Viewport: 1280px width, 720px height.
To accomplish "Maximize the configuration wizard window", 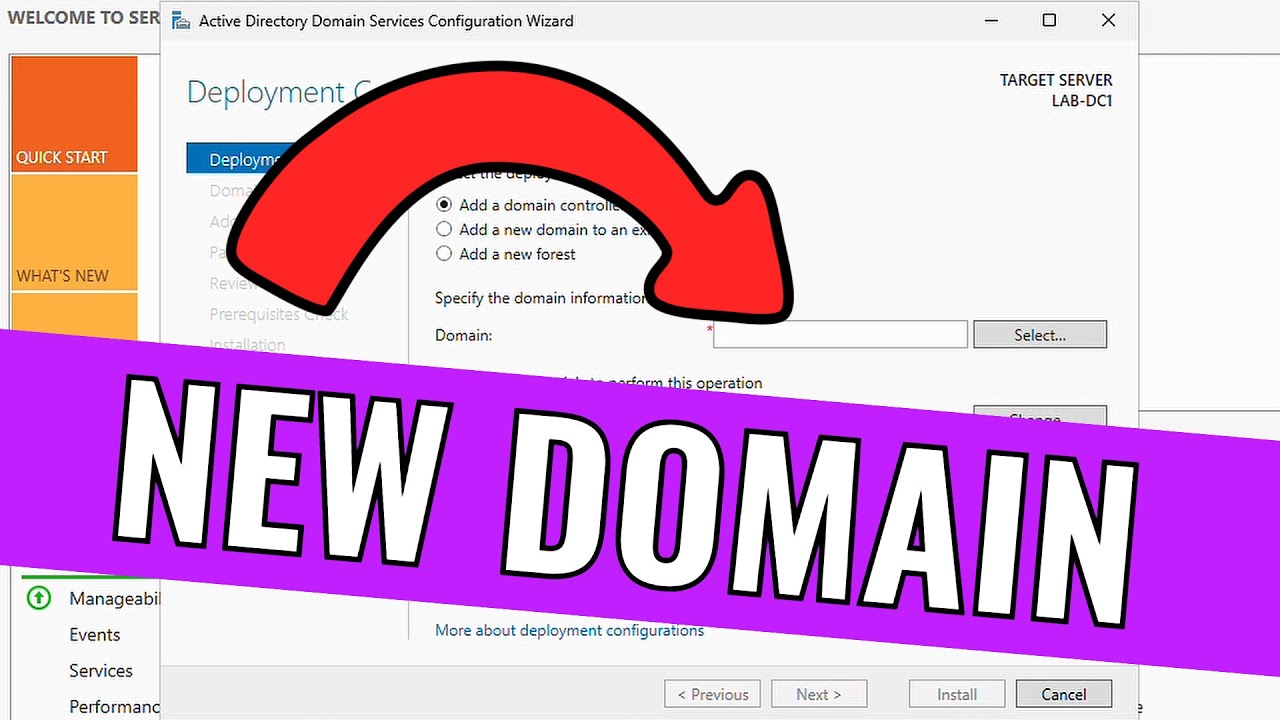I will pos(1049,20).
